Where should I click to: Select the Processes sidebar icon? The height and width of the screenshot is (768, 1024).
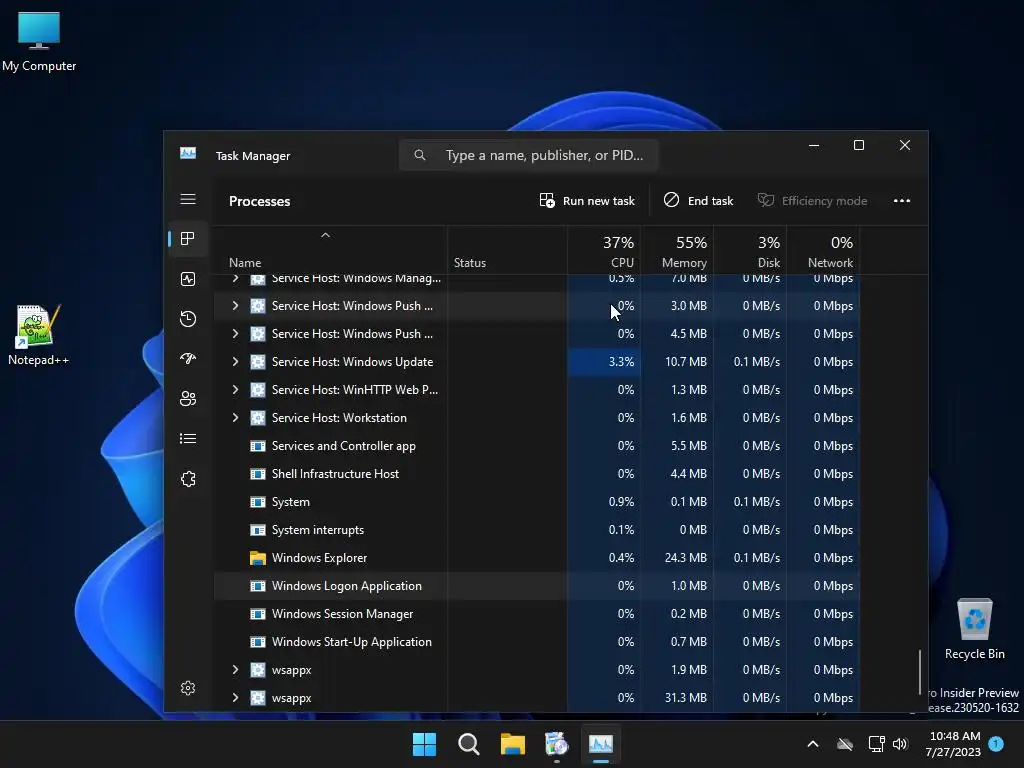pyautogui.click(x=188, y=239)
